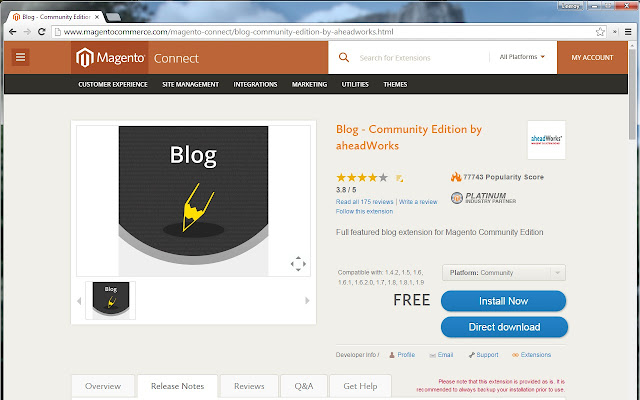Click the Direct download button
640x400 pixels.
point(504,327)
